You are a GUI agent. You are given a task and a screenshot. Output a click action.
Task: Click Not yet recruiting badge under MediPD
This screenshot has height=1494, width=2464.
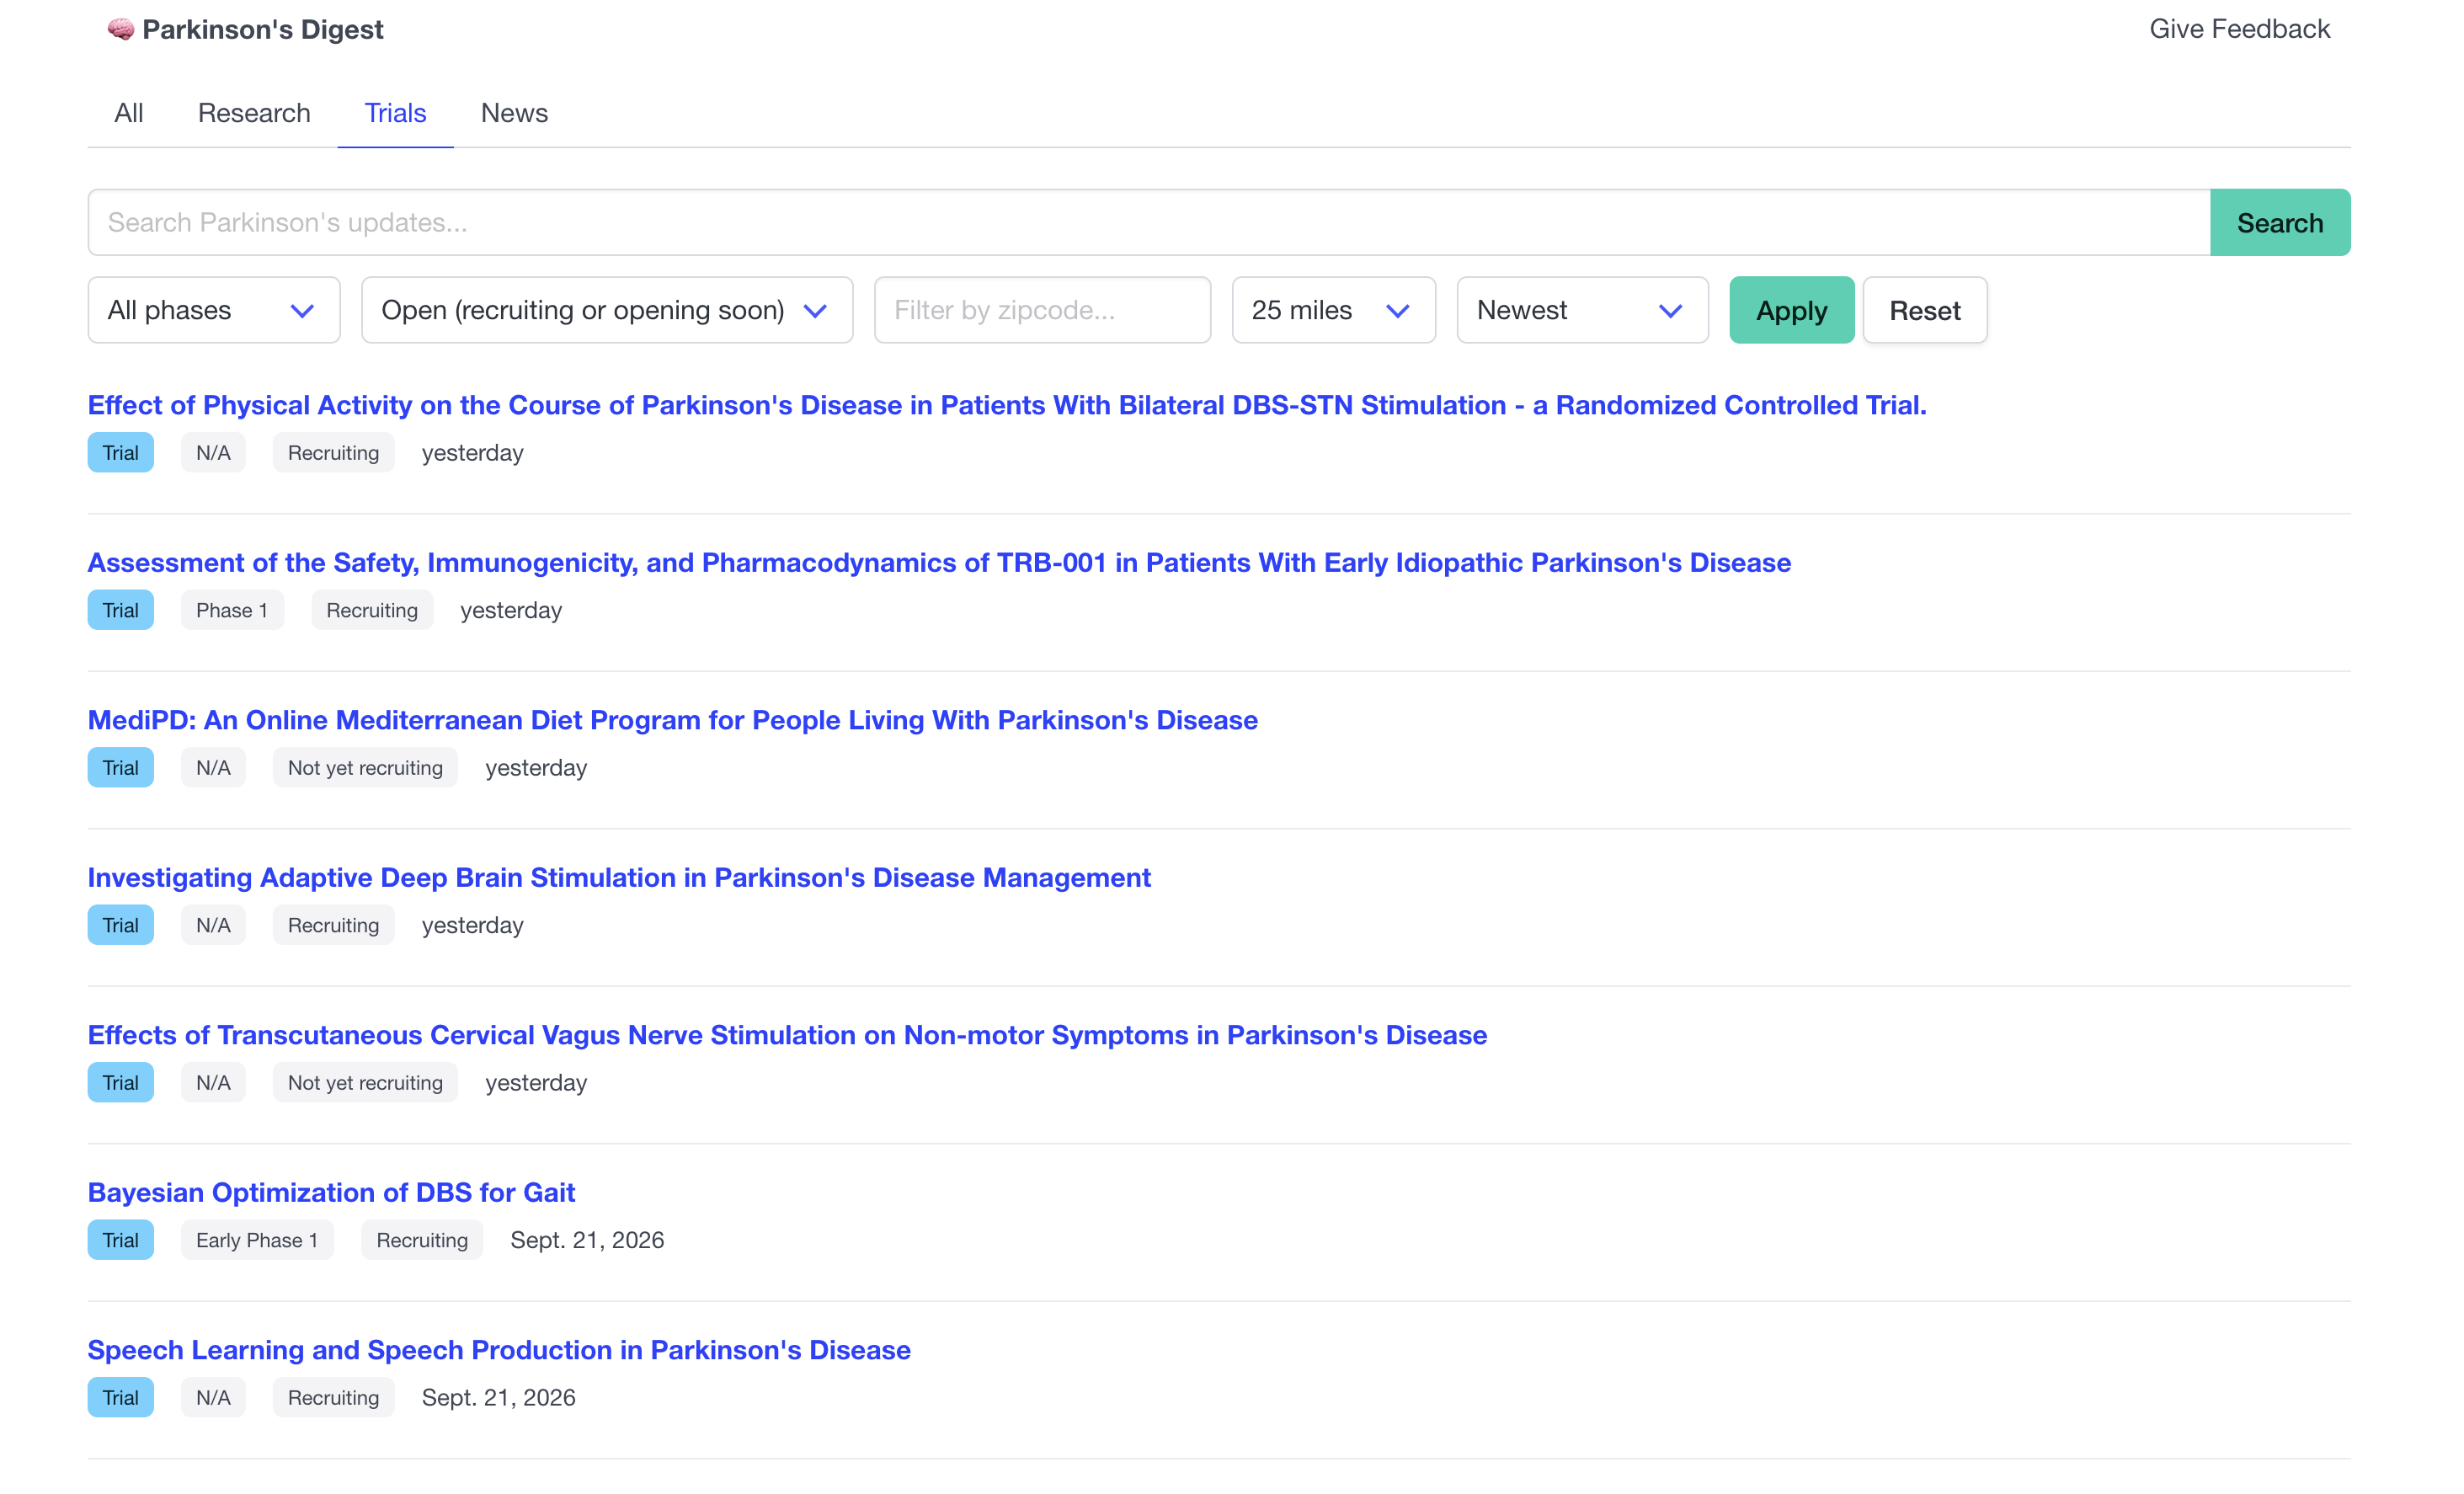click(365, 768)
